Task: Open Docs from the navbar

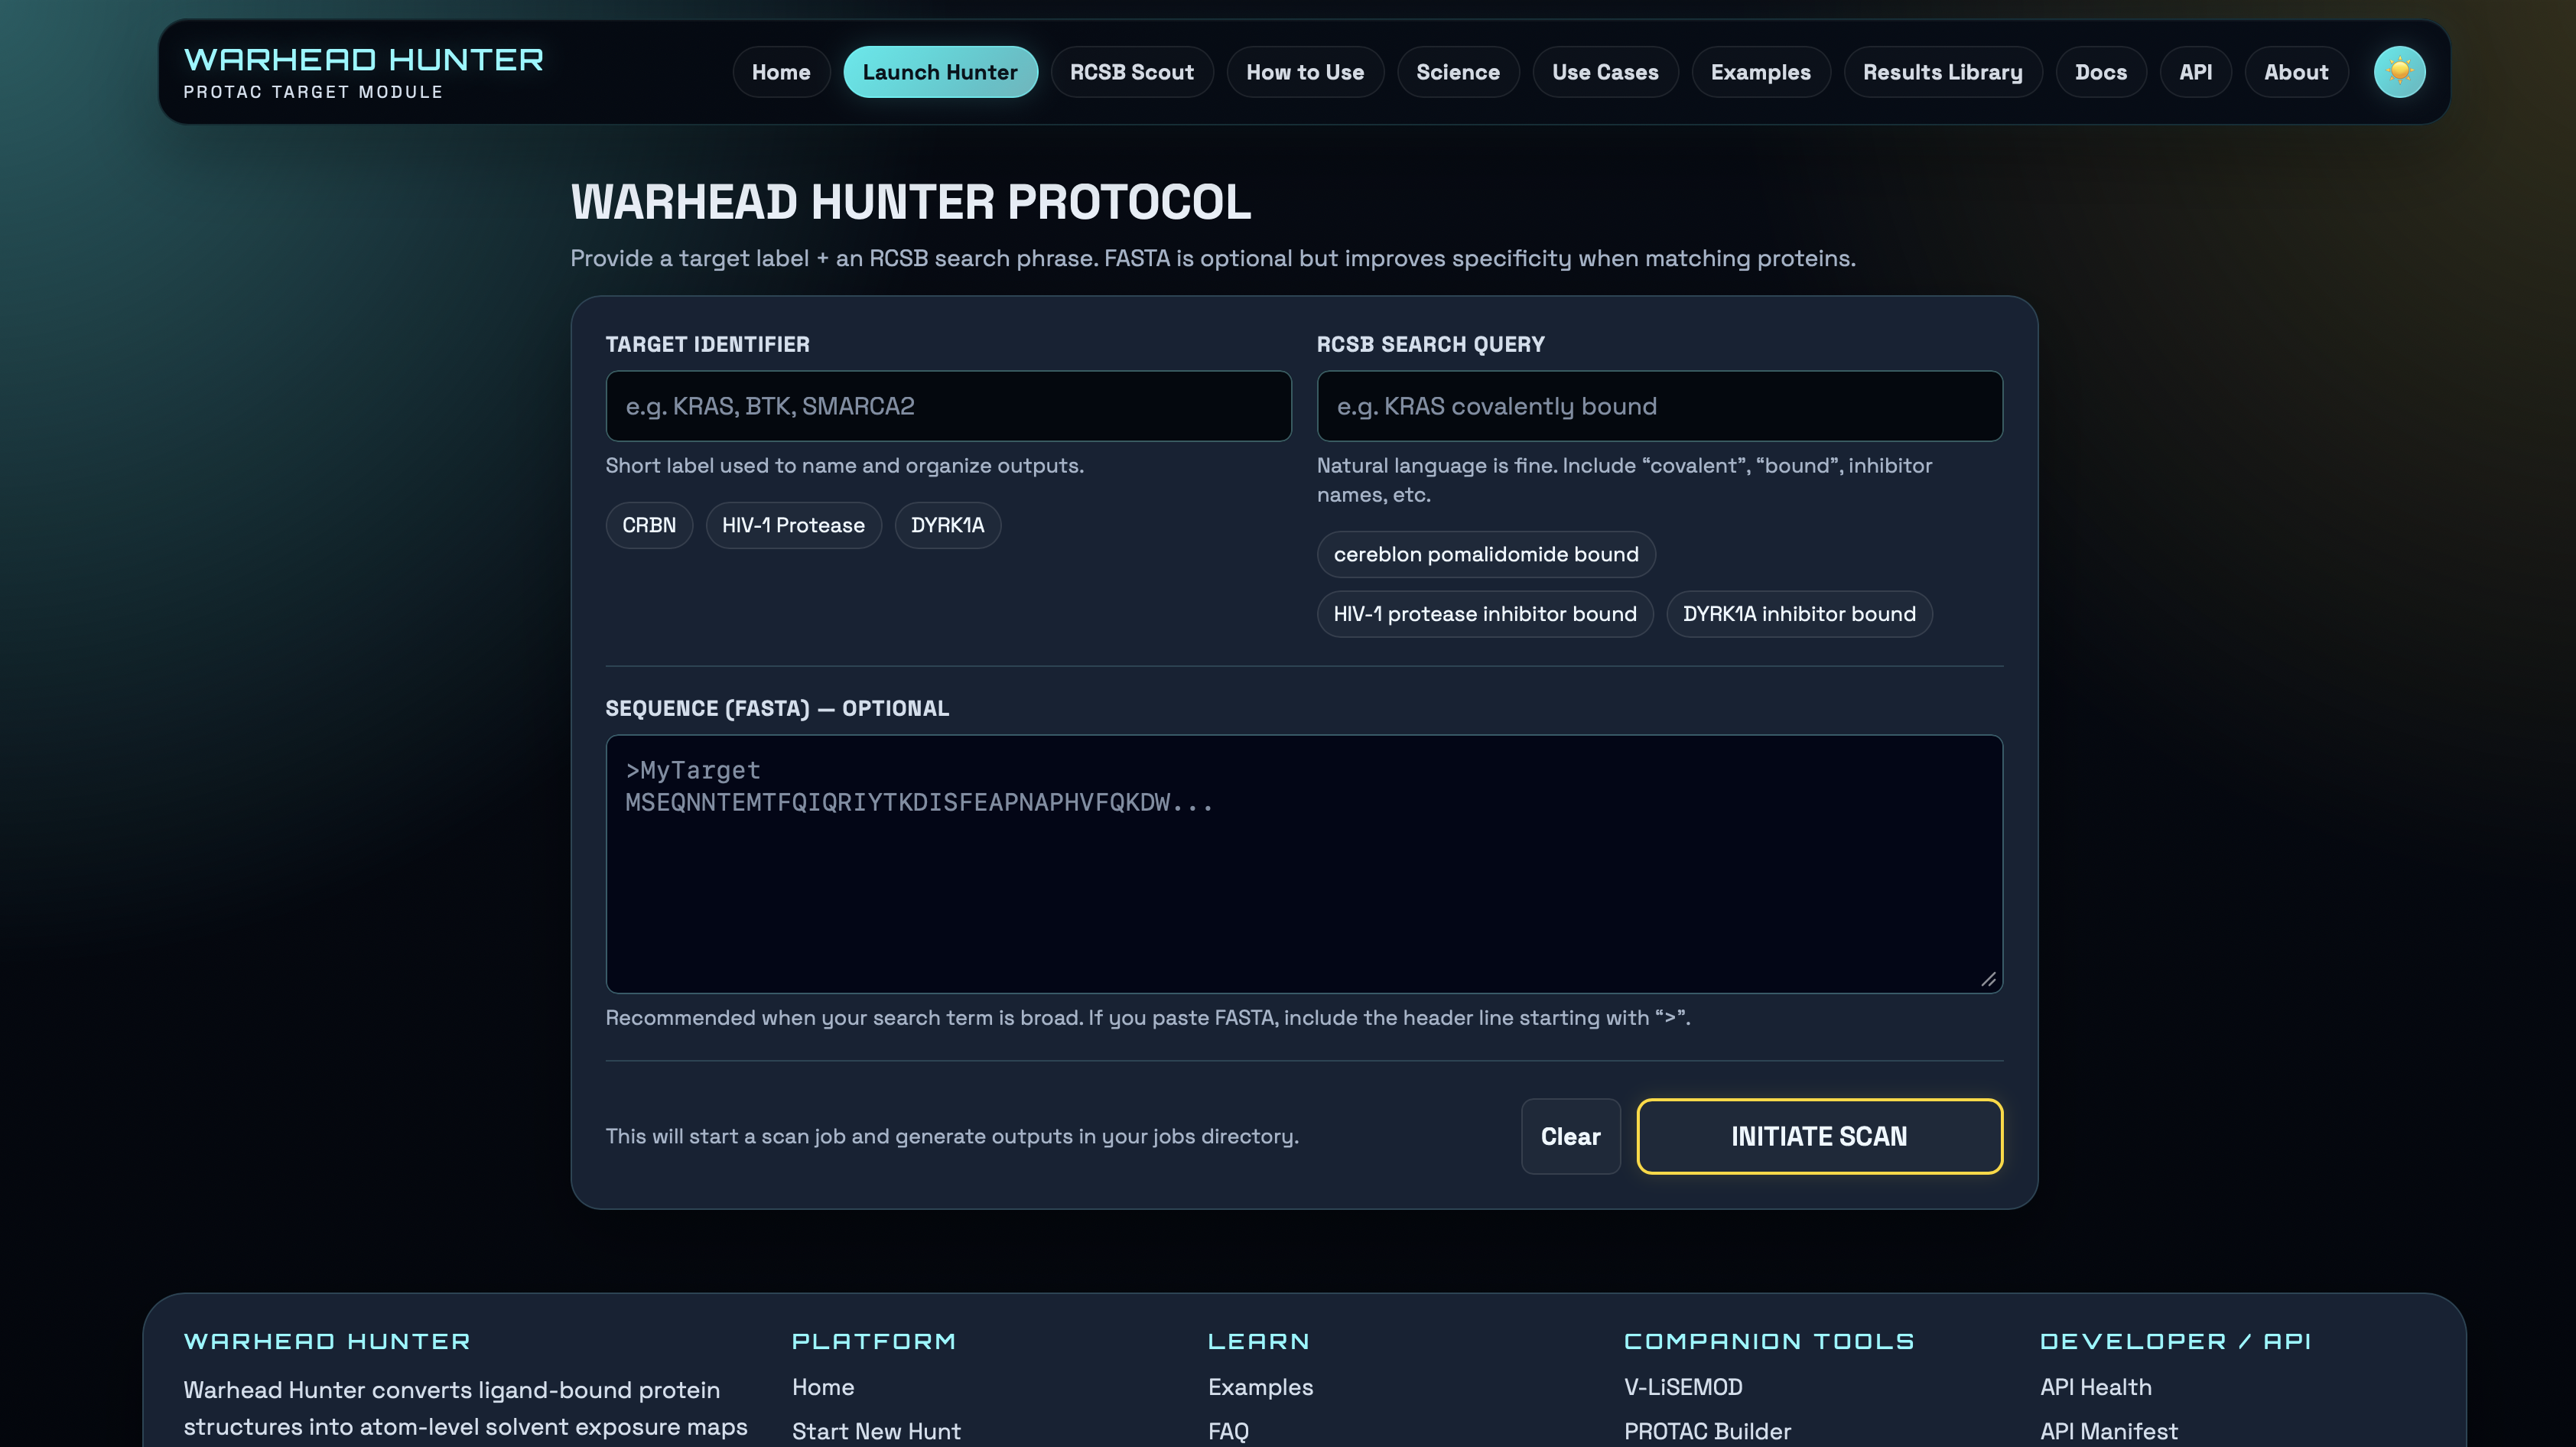Action: [2101, 72]
